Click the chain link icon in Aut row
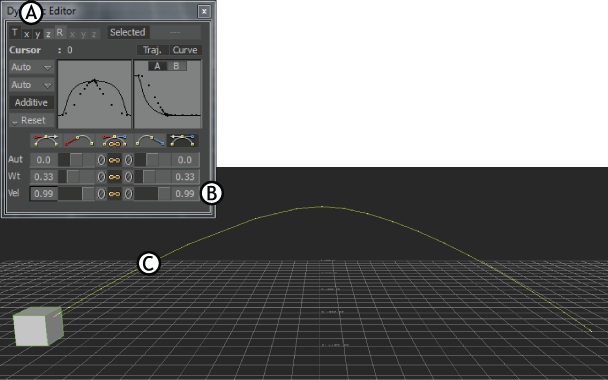Viewport: 608px width, 380px height. click(114, 160)
